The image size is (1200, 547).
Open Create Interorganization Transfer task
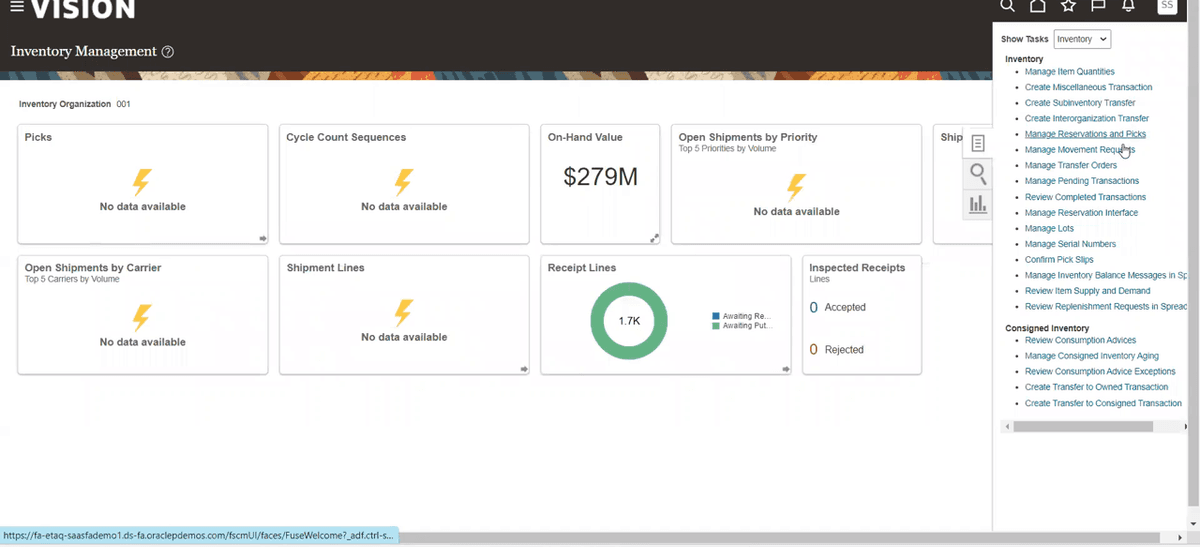[1087, 118]
